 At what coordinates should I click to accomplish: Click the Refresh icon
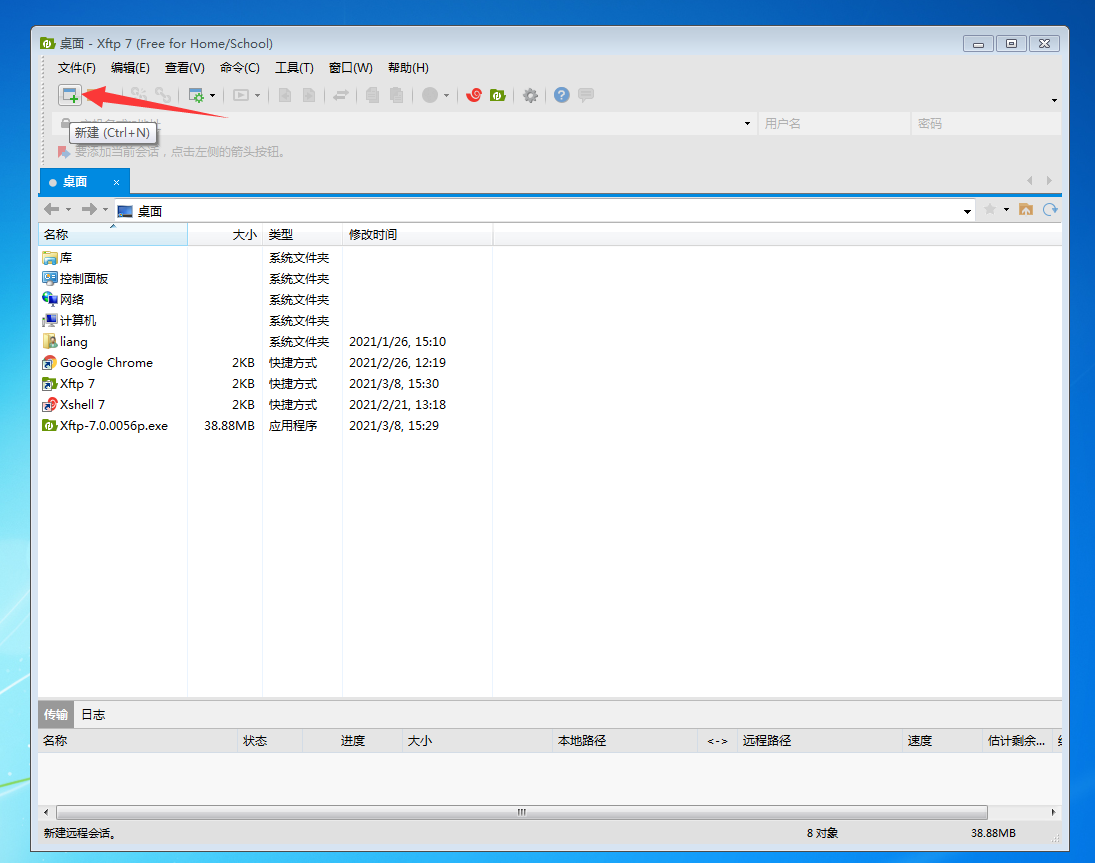(1050, 209)
